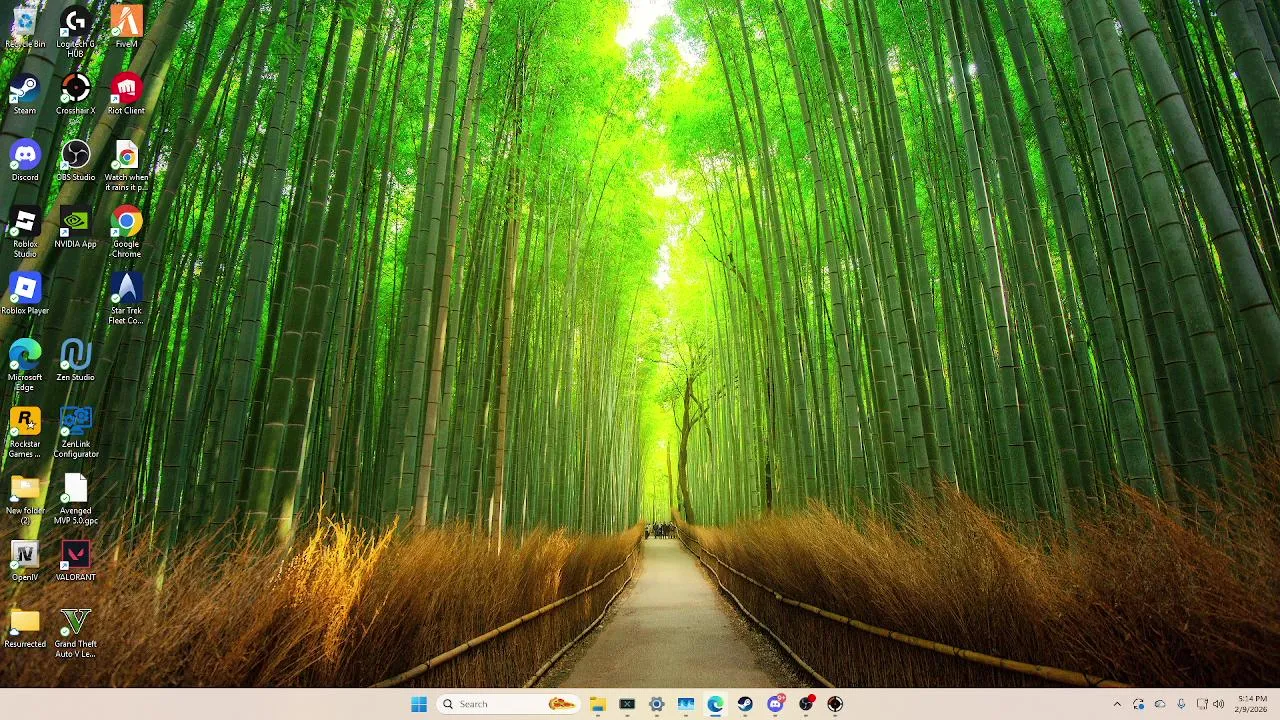The image size is (1280, 720).
Task: Select the NVIDIA App desktop icon
Action: [75, 228]
